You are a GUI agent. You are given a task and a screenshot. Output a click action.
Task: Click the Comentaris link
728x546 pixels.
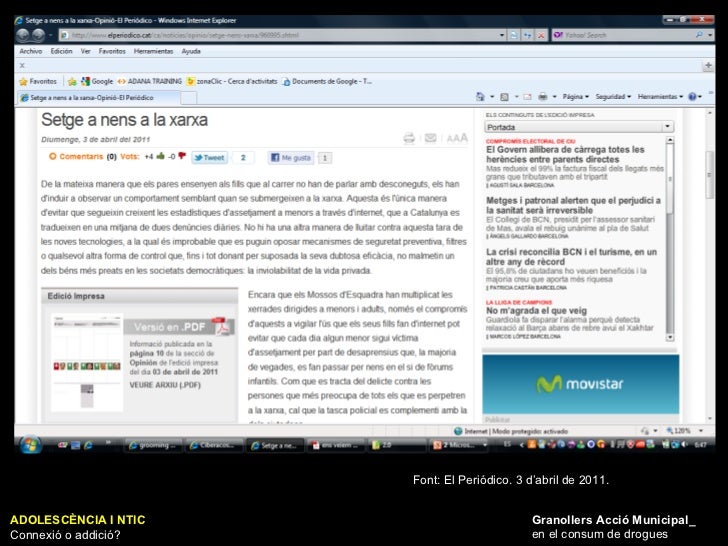click(81, 156)
